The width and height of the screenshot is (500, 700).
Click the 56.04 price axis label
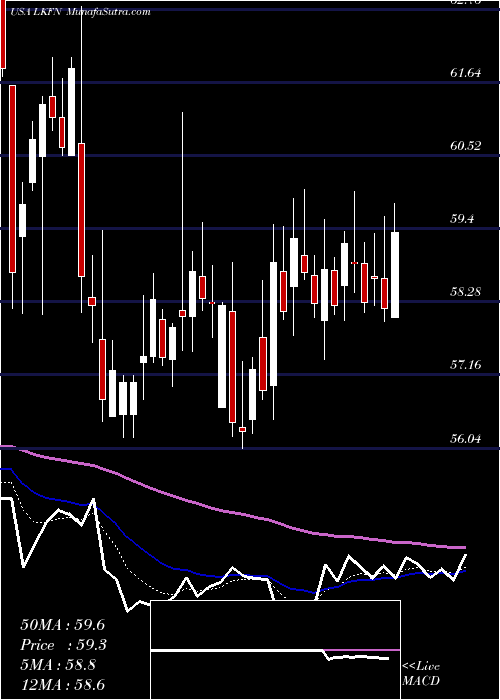click(x=466, y=438)
